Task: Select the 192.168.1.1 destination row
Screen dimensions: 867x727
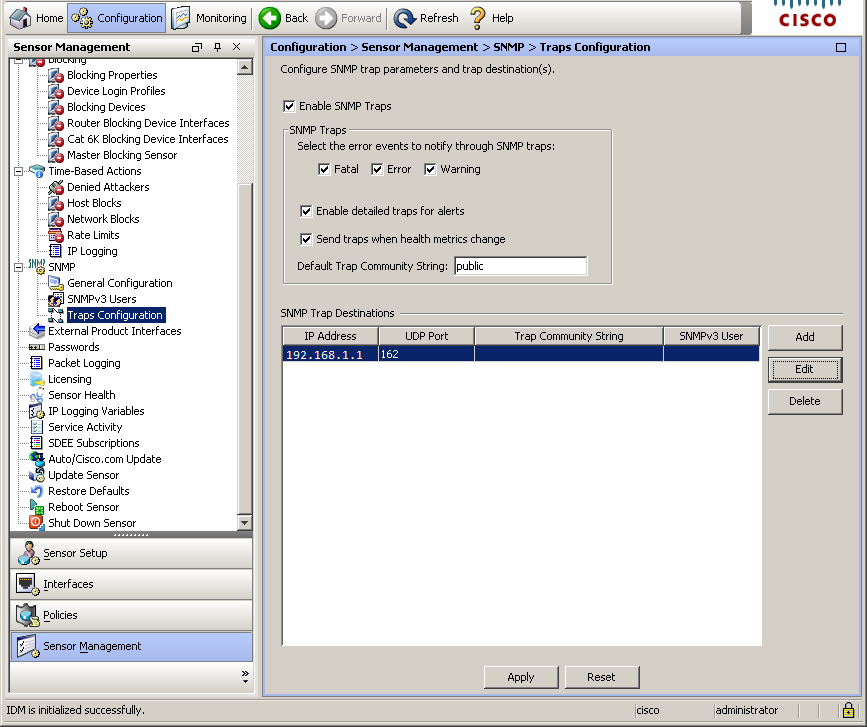Action: click(521, 354)
